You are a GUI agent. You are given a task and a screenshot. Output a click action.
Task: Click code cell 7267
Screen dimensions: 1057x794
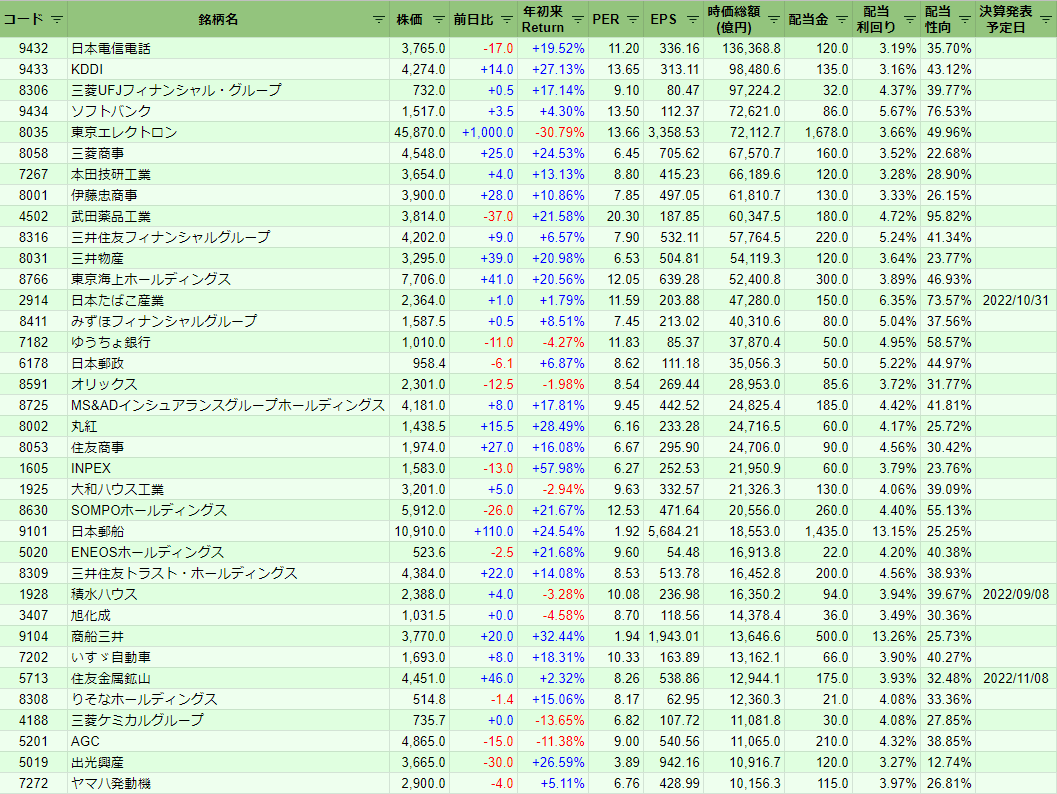point(34,175)
